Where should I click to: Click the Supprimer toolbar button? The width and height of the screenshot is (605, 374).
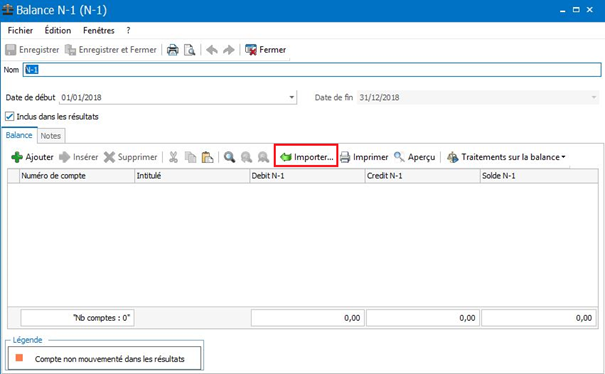[x=131, y=157]
